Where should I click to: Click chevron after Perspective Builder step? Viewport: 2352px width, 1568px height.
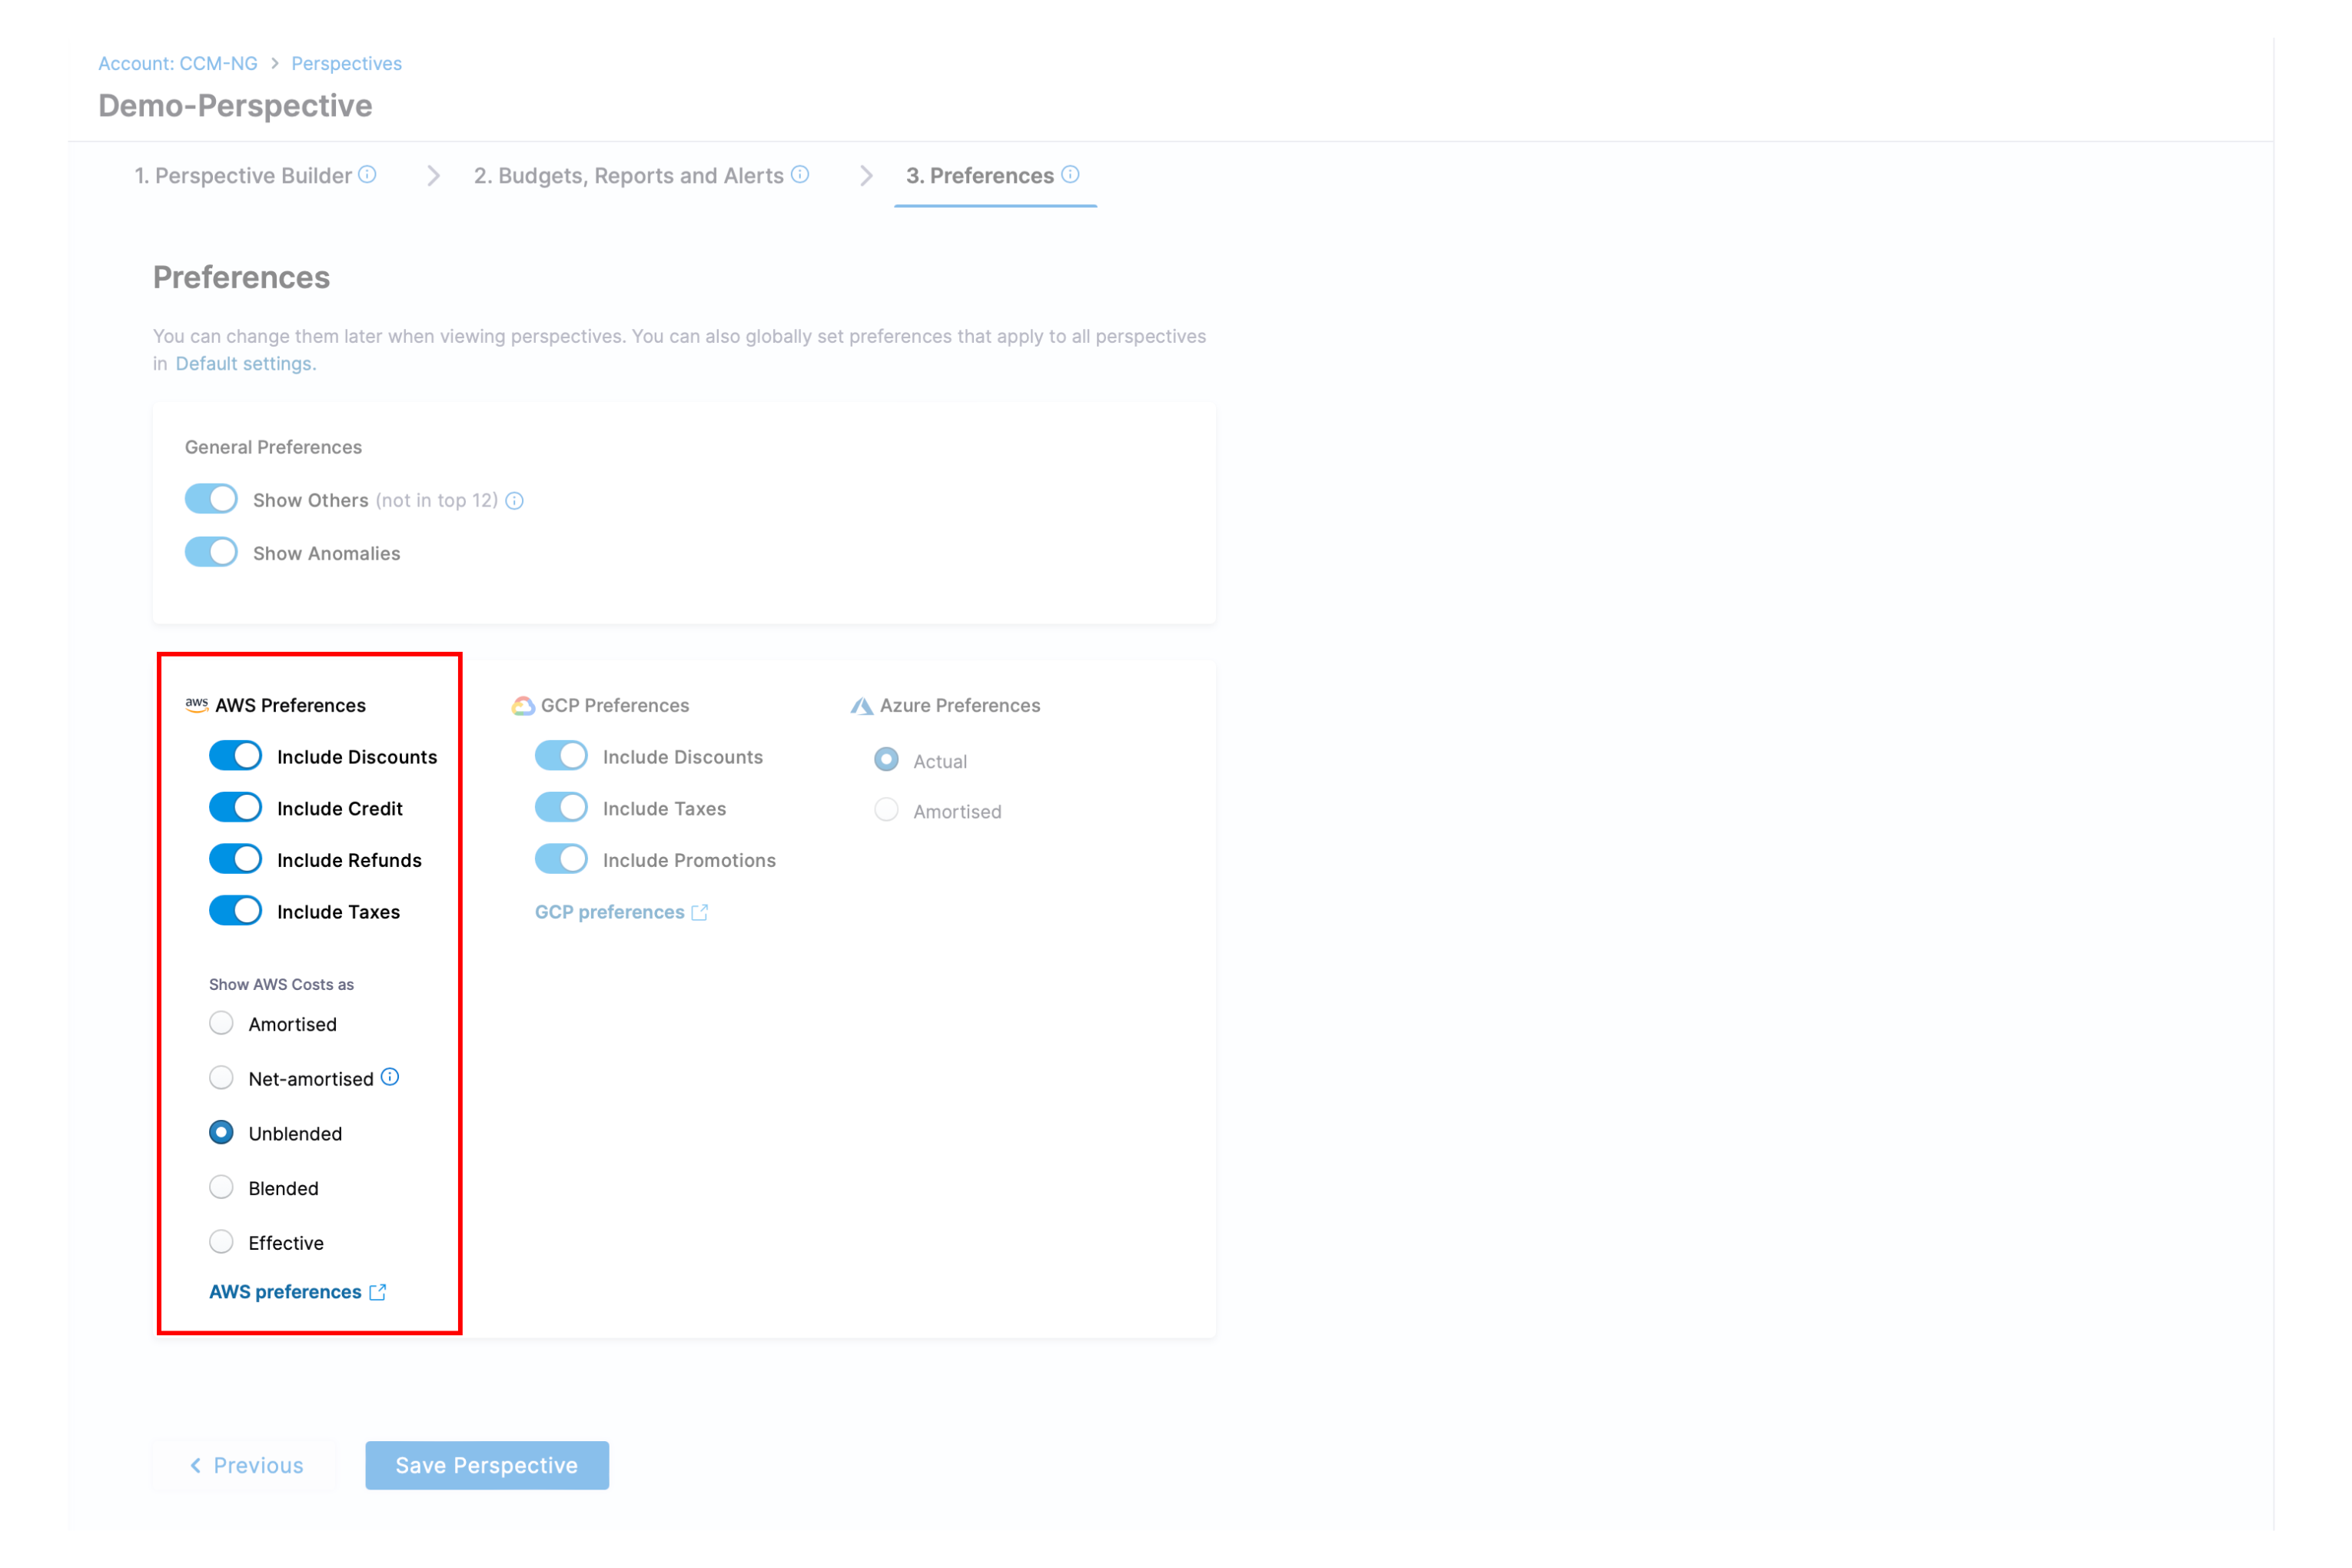[433, 176]
